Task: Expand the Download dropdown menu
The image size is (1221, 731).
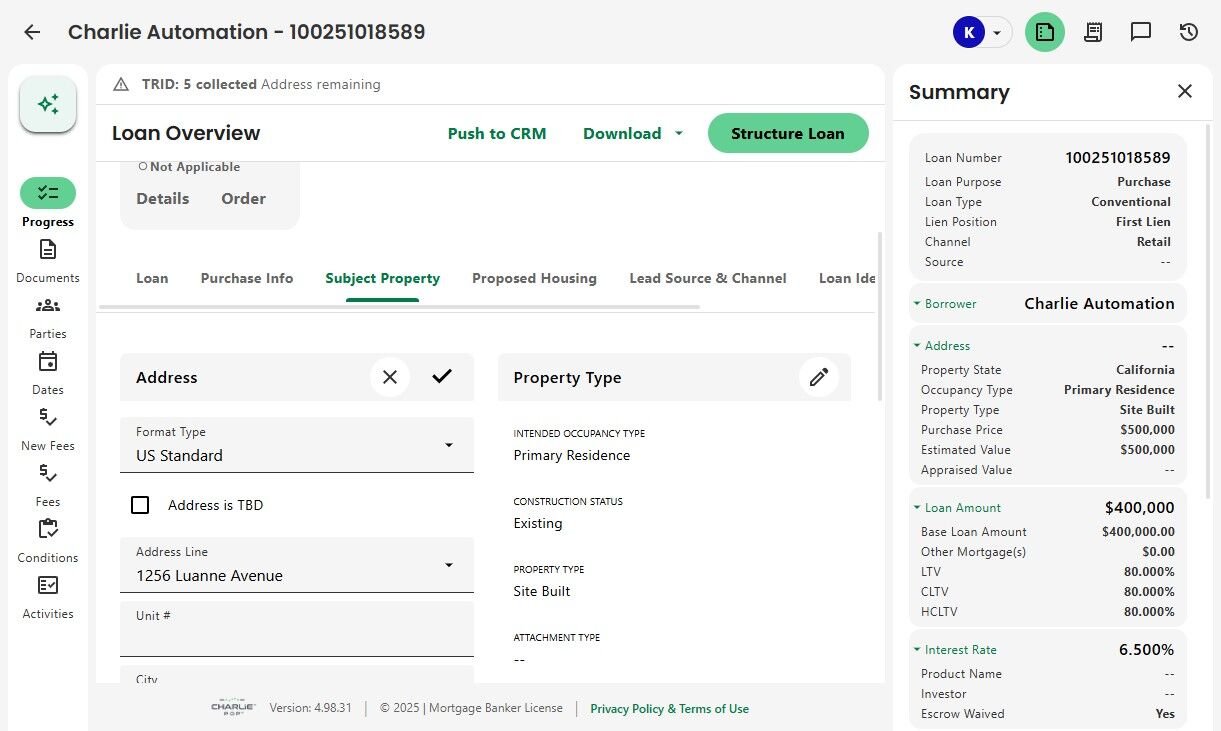Action: pos(679,133)
